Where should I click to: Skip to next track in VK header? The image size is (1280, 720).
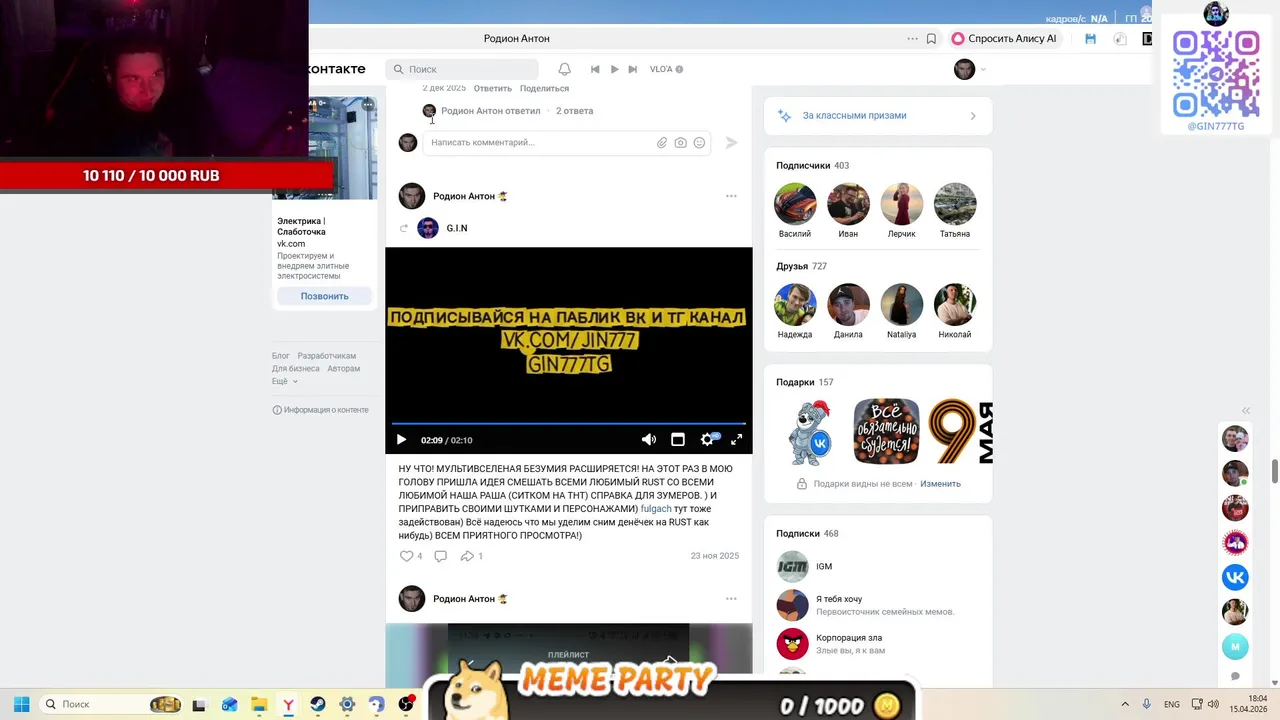pyautogui.click(x=632, y=69)
